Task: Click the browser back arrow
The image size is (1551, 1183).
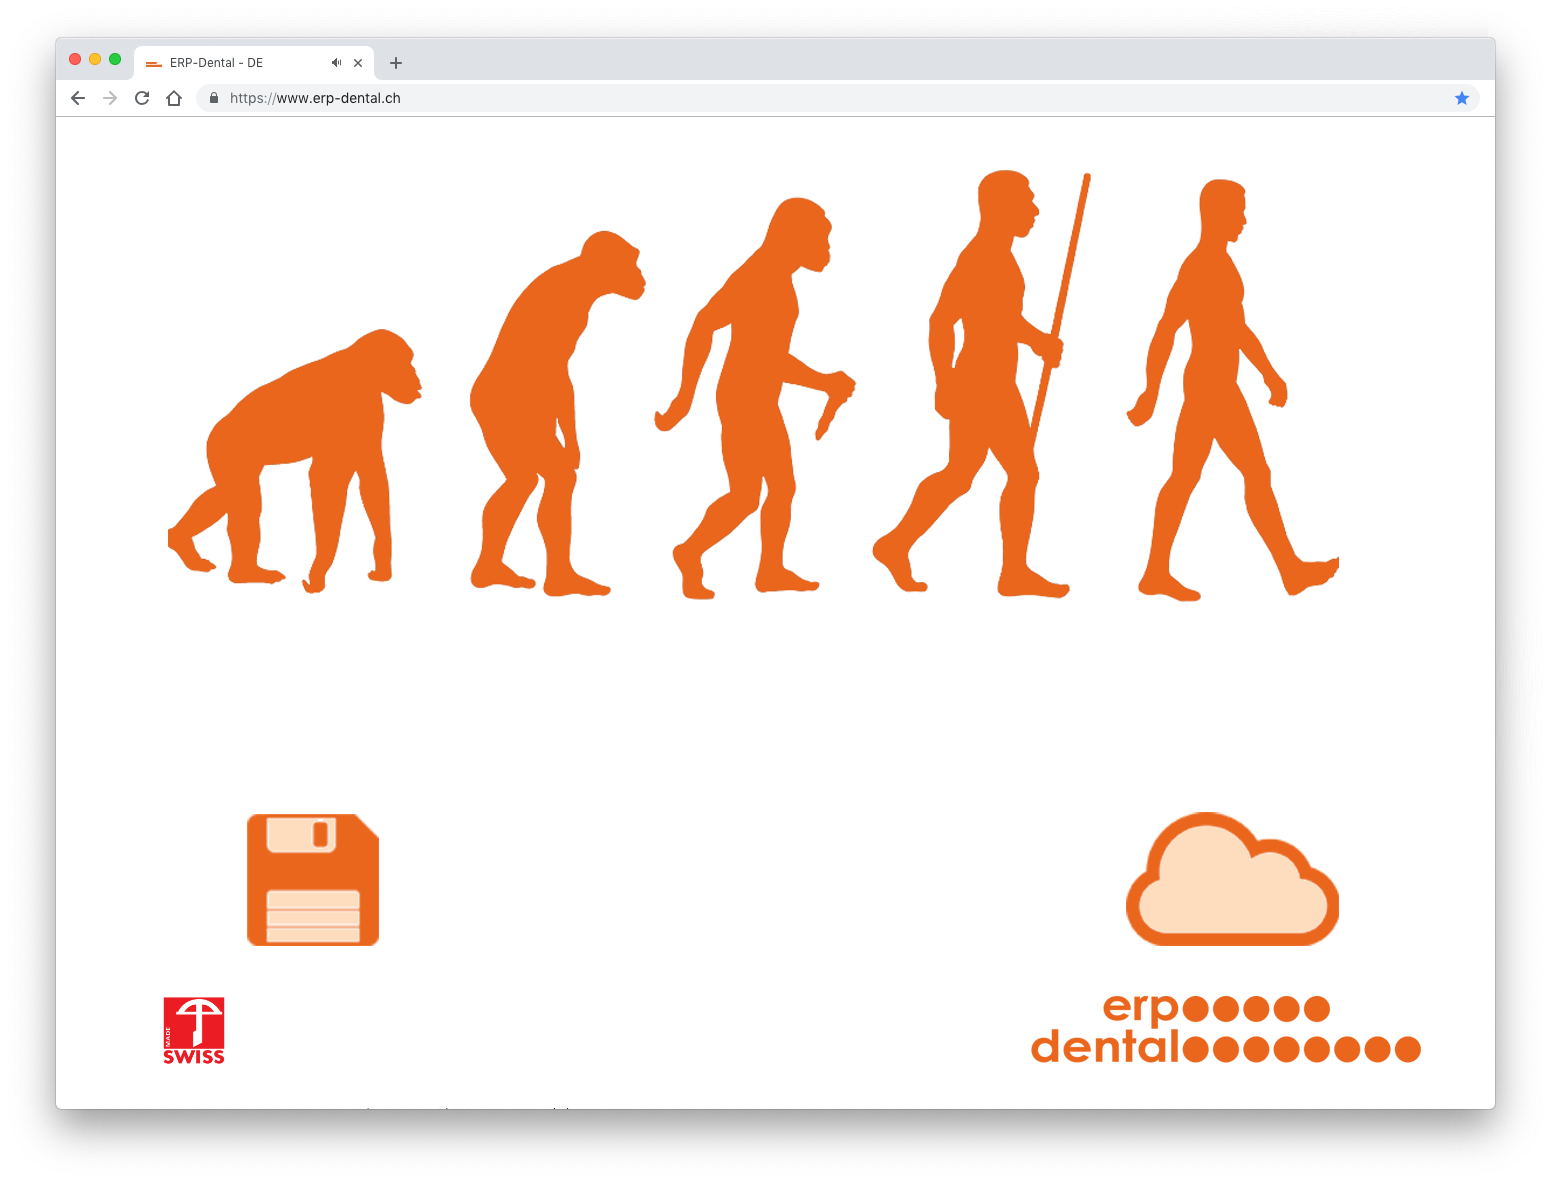Action: pos(78,98)
